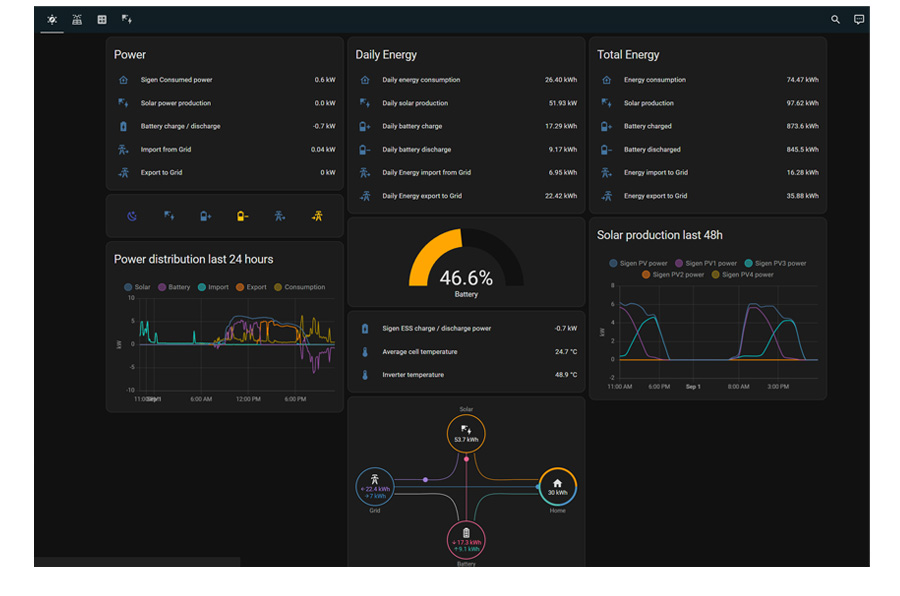
Task: Click the yellow battery discharging status icon
Action: 242,216
